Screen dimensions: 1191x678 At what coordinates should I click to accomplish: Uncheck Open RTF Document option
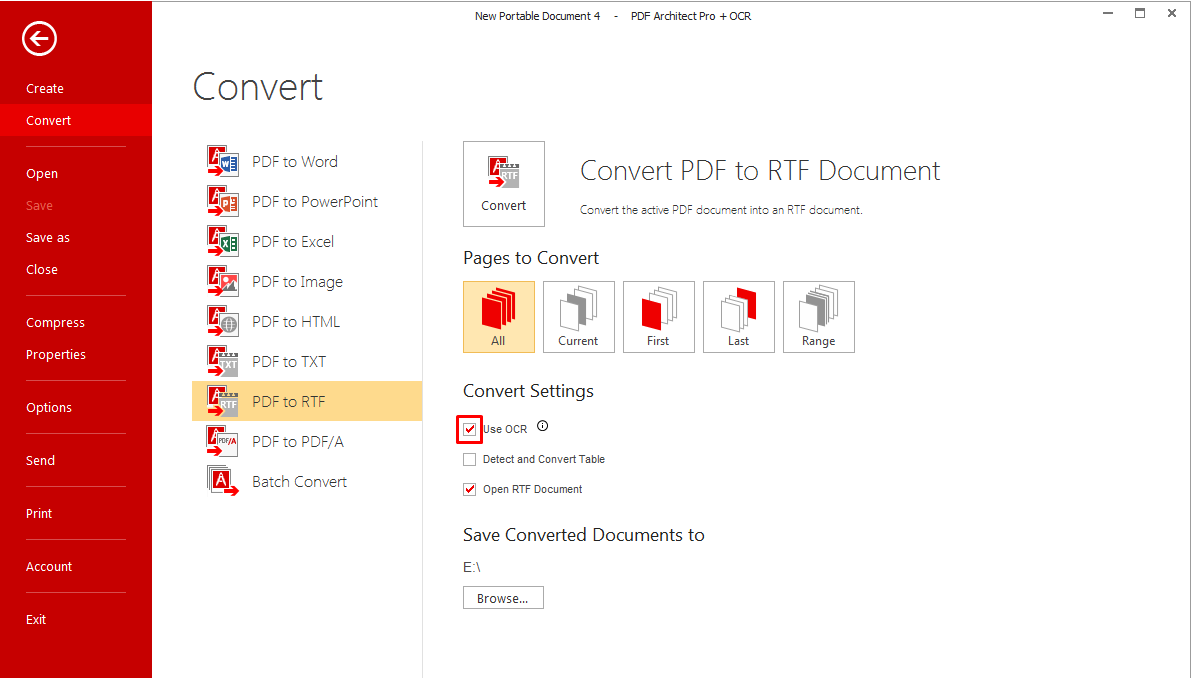pyautogui.click(x=469, y=489)
